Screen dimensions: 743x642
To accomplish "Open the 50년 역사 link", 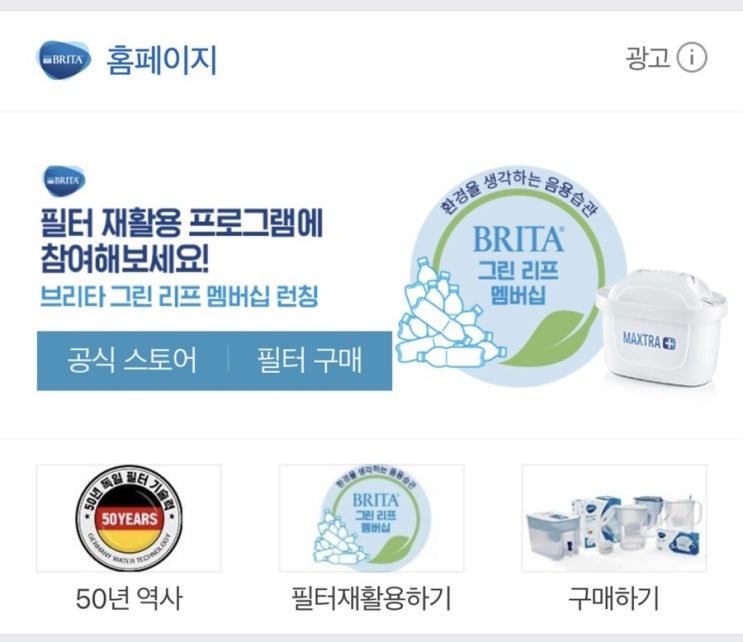I will tap(129, 598).
